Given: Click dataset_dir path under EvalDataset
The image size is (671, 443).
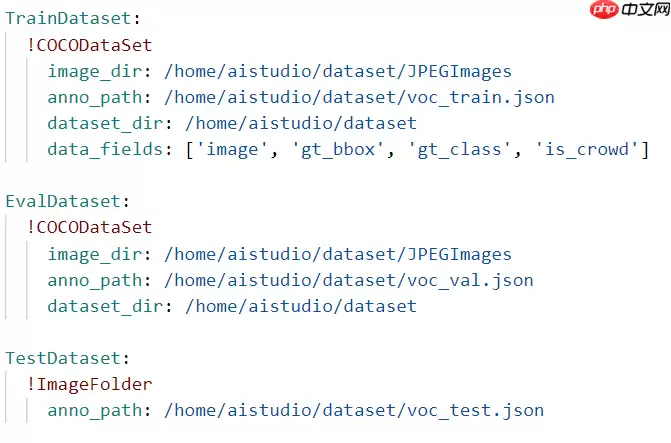Looking at the screenshot, I should pyautogui.click(x=290, y=306).
